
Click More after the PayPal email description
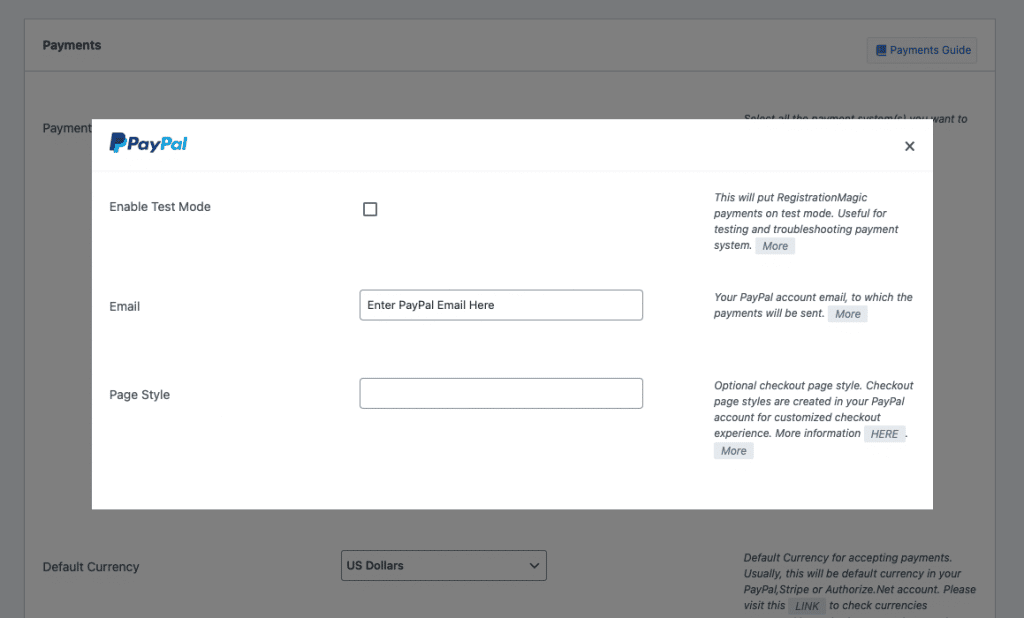point(847,313)
